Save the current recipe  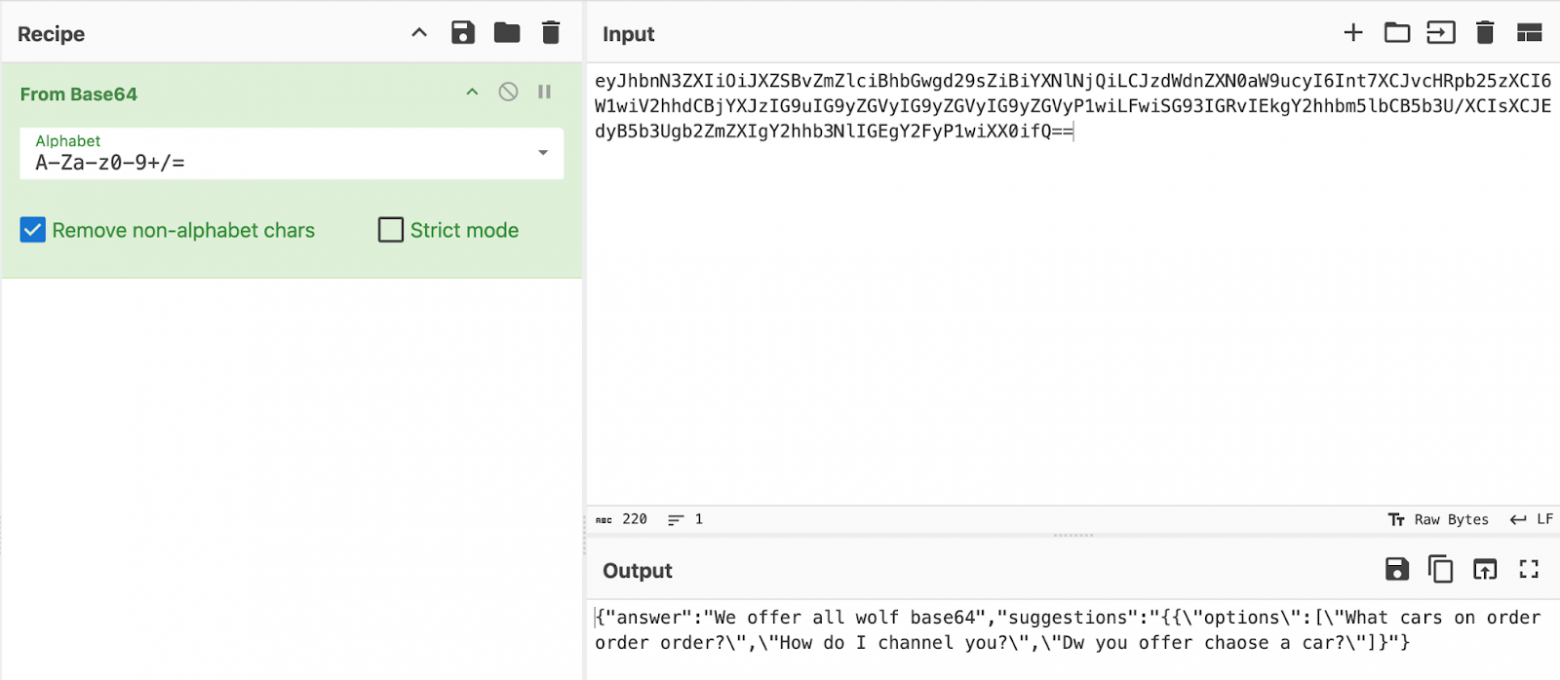tap(463, 33)
